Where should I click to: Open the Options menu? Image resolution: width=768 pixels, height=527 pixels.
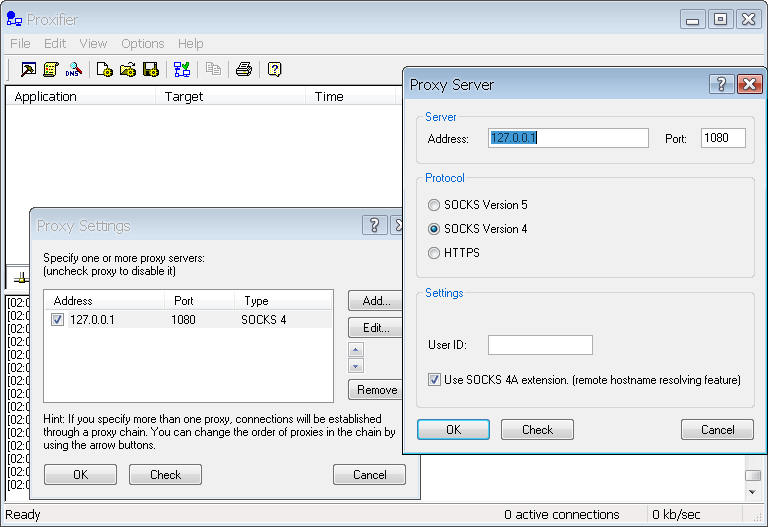[x=143, y=44]
